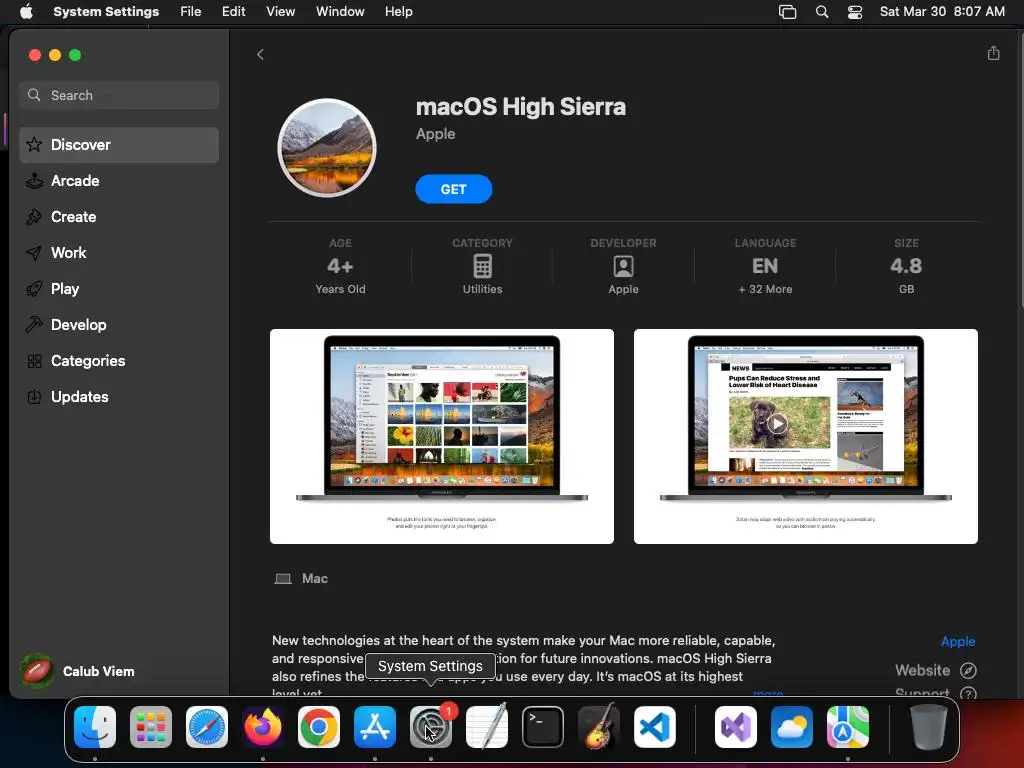Image resolution: width=1024 pixels, height=768 pixels.
Task: Open the File menu
Action: pos(191,12)
